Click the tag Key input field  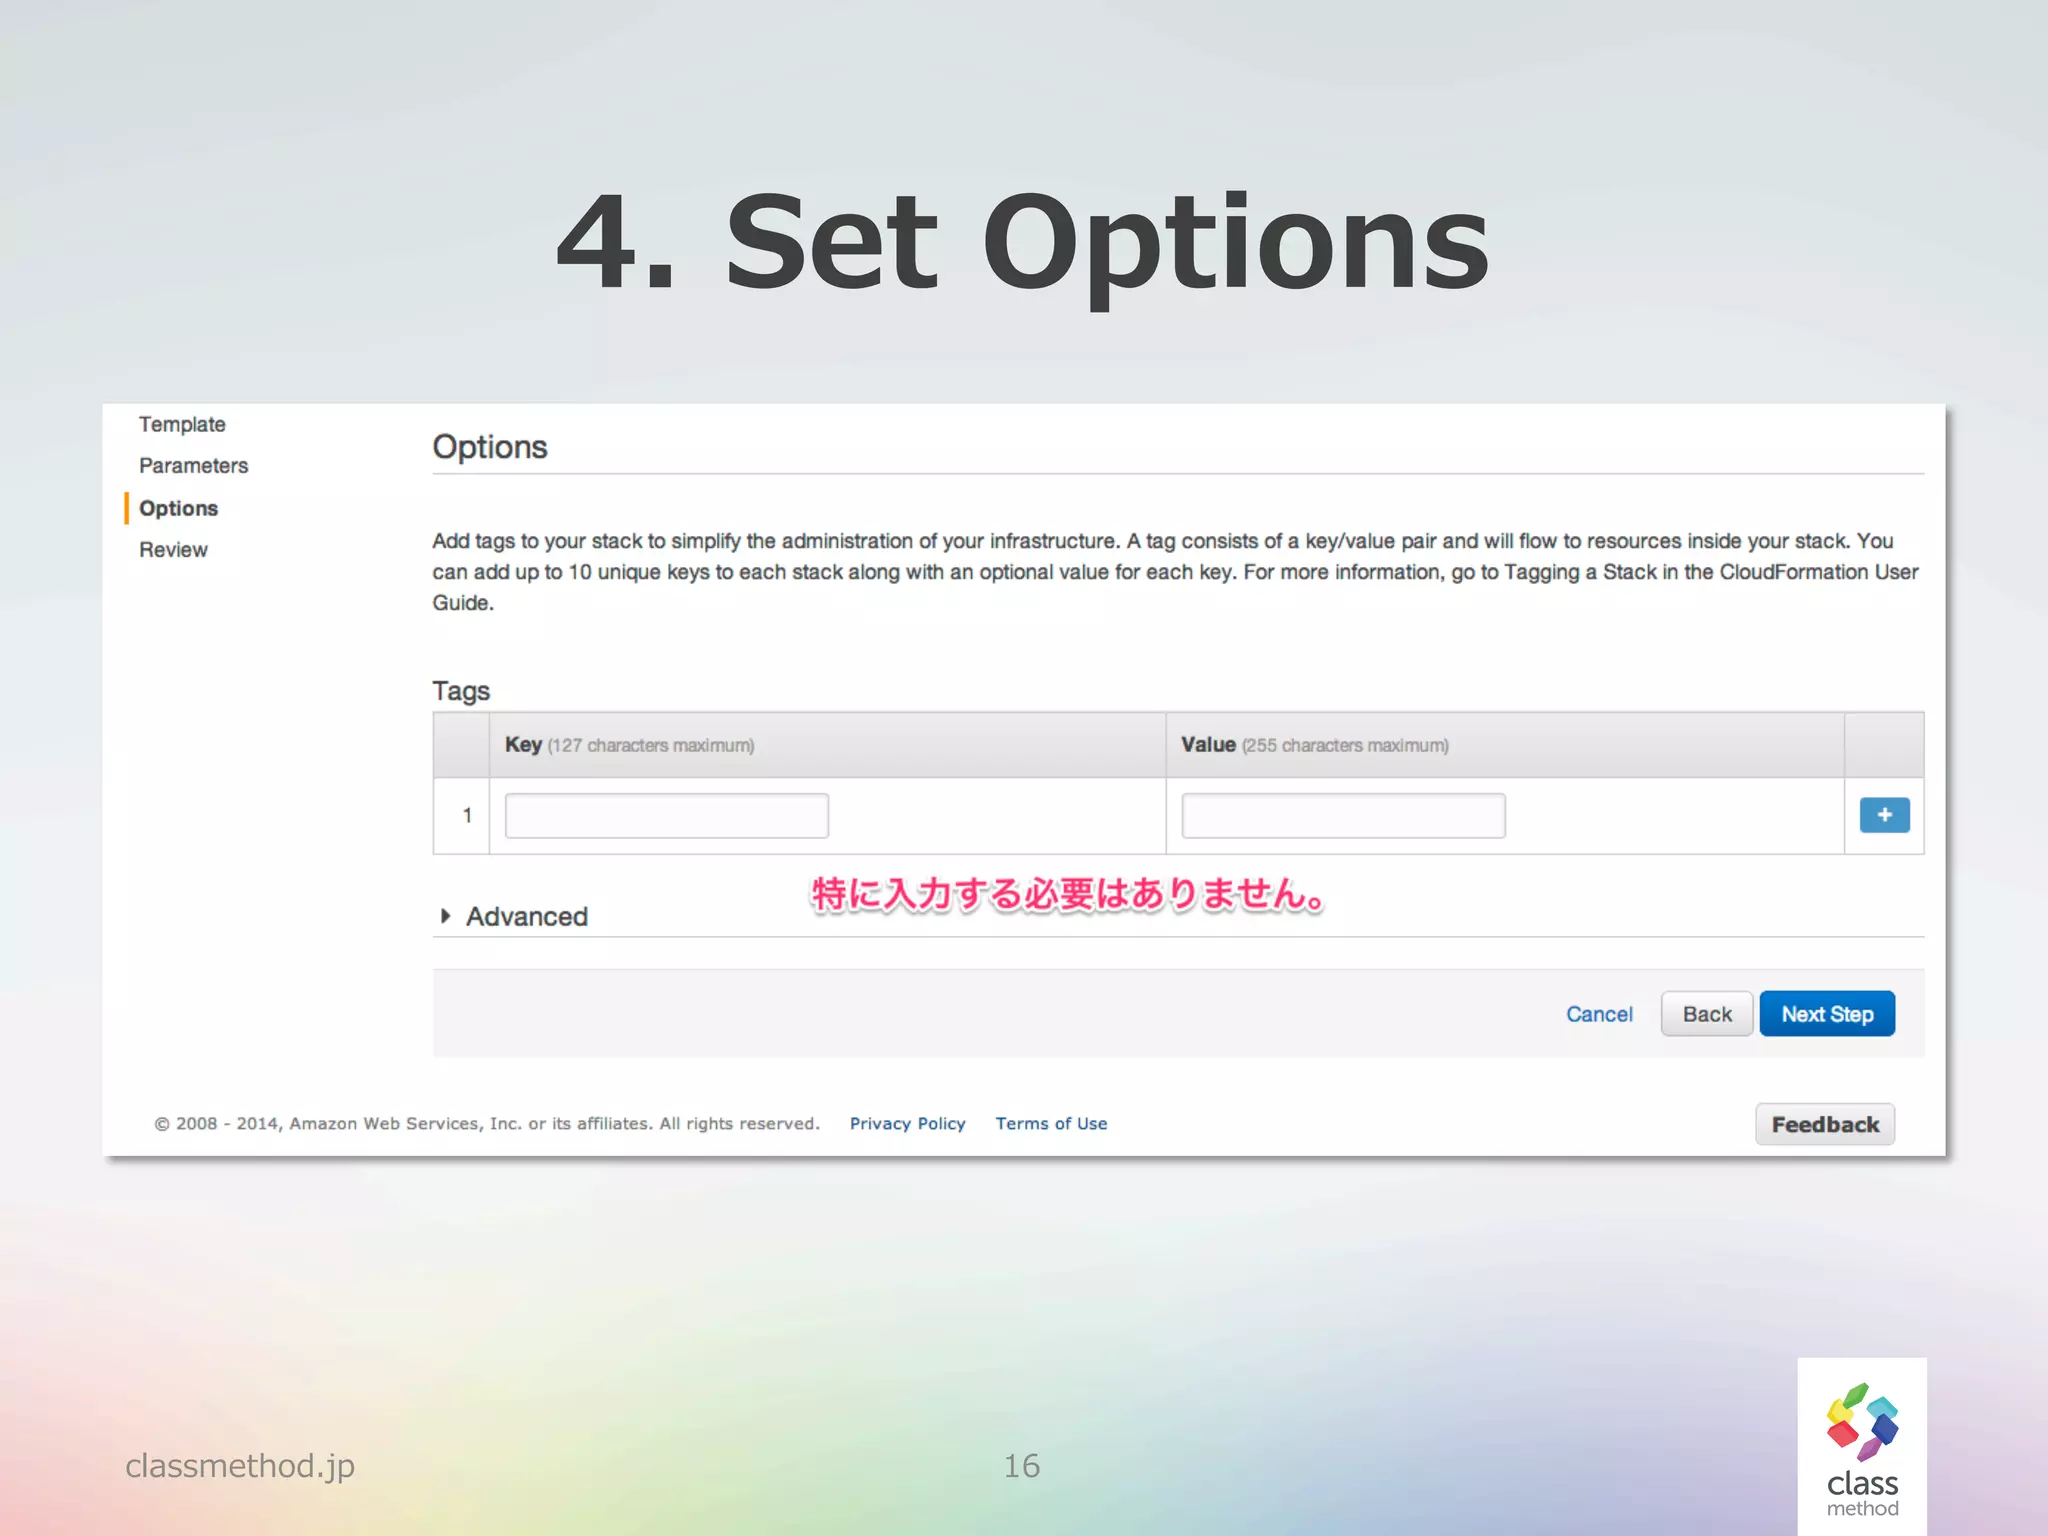pos(667,815)
